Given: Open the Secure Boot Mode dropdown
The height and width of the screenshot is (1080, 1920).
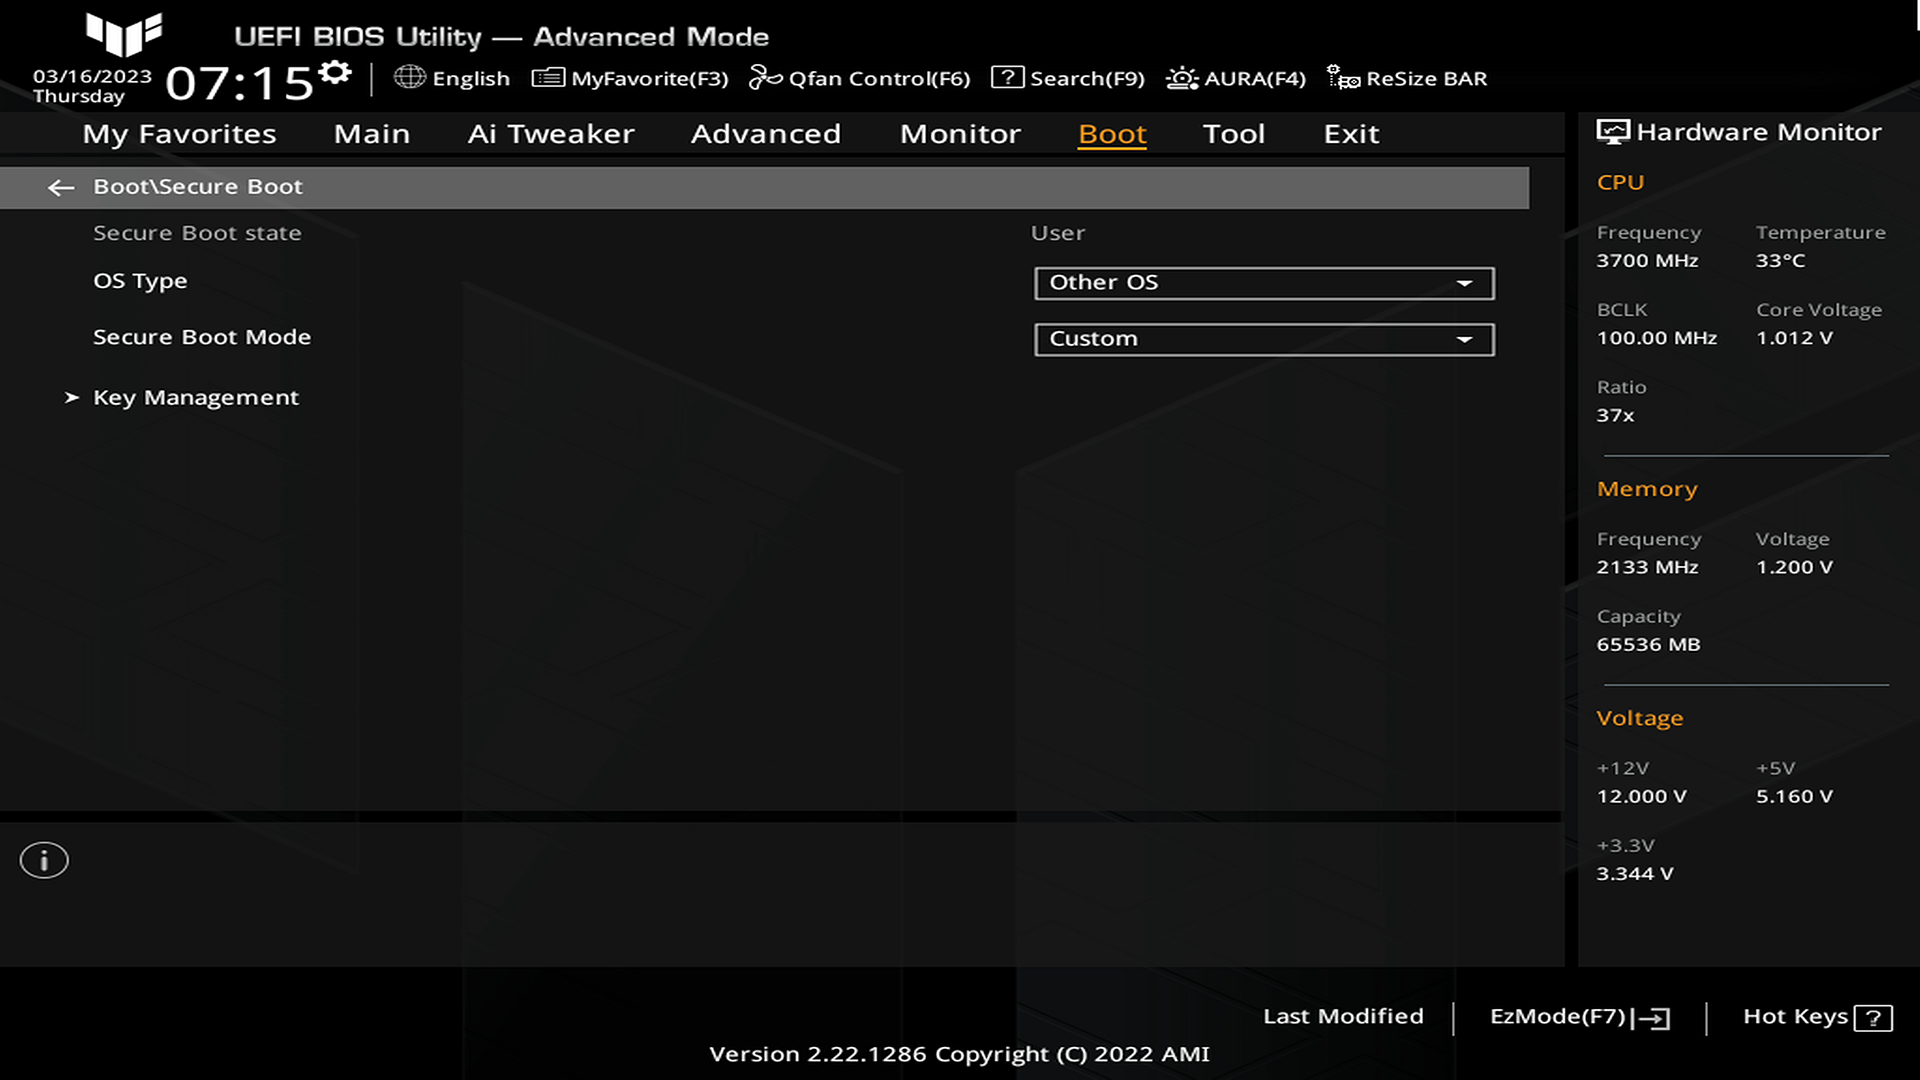Looking at the screenshot, I should click(x=1264, y=339).
